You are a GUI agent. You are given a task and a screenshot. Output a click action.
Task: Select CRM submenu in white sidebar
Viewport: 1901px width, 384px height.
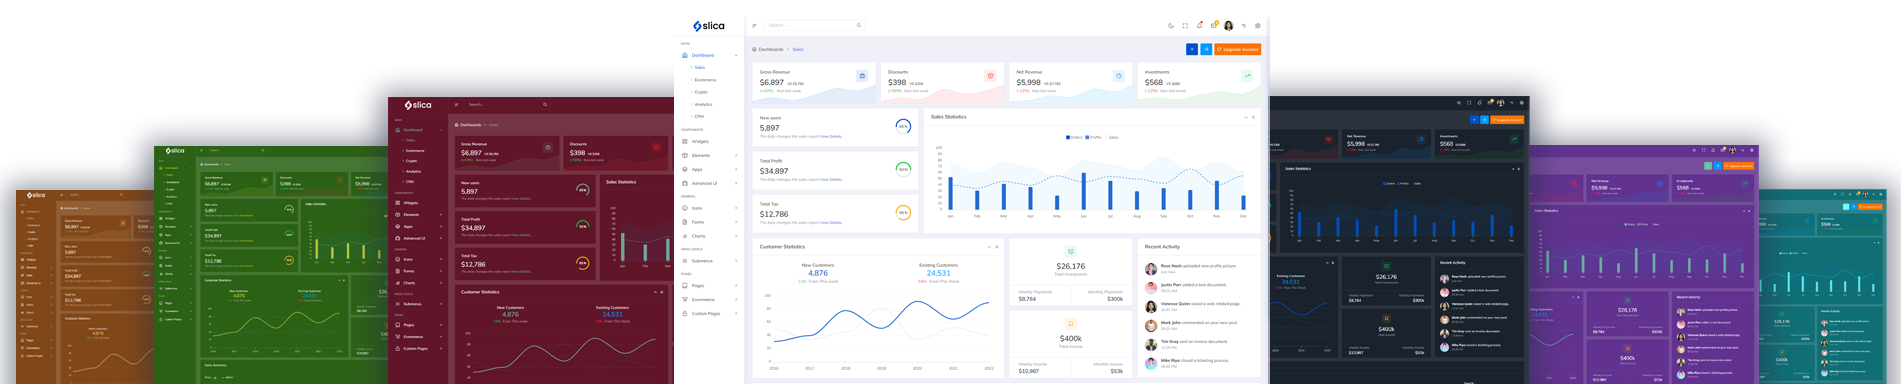click(699, 116)
